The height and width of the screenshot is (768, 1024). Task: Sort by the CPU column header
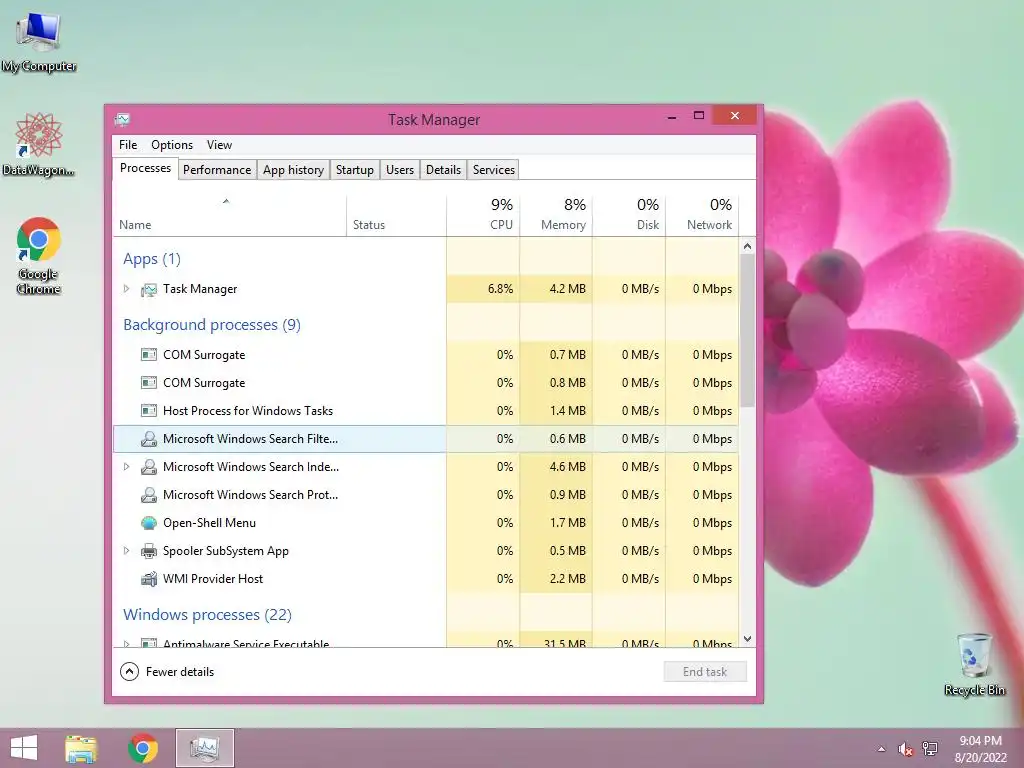483,216
